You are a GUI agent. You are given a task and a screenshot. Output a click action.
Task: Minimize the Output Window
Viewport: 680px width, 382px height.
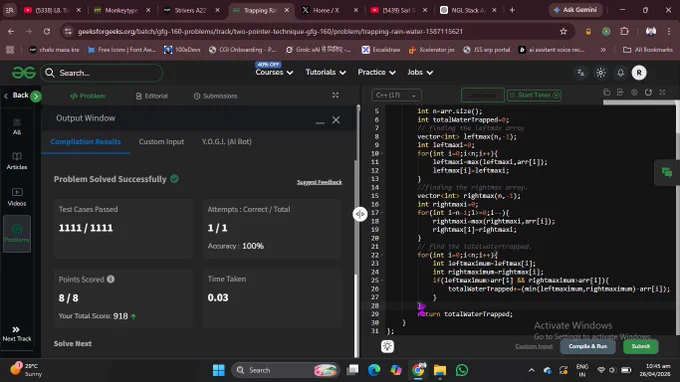pos(320,123)
